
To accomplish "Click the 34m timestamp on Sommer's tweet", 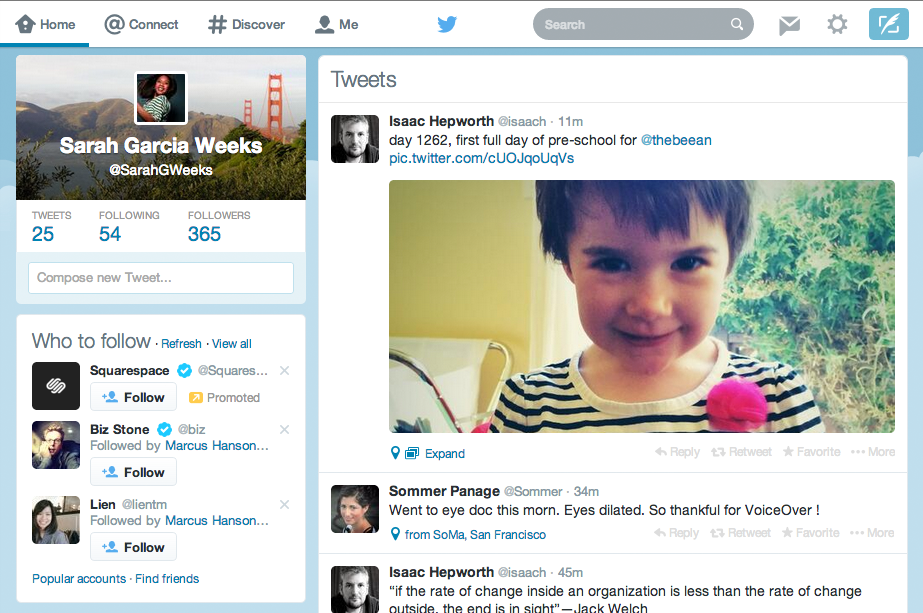I will tap(586, 492).
